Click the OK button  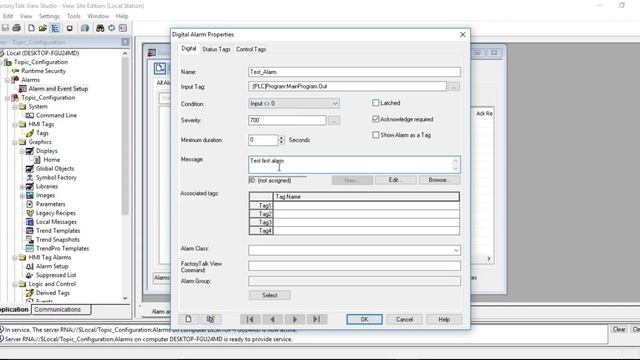(x=364, y=319)
